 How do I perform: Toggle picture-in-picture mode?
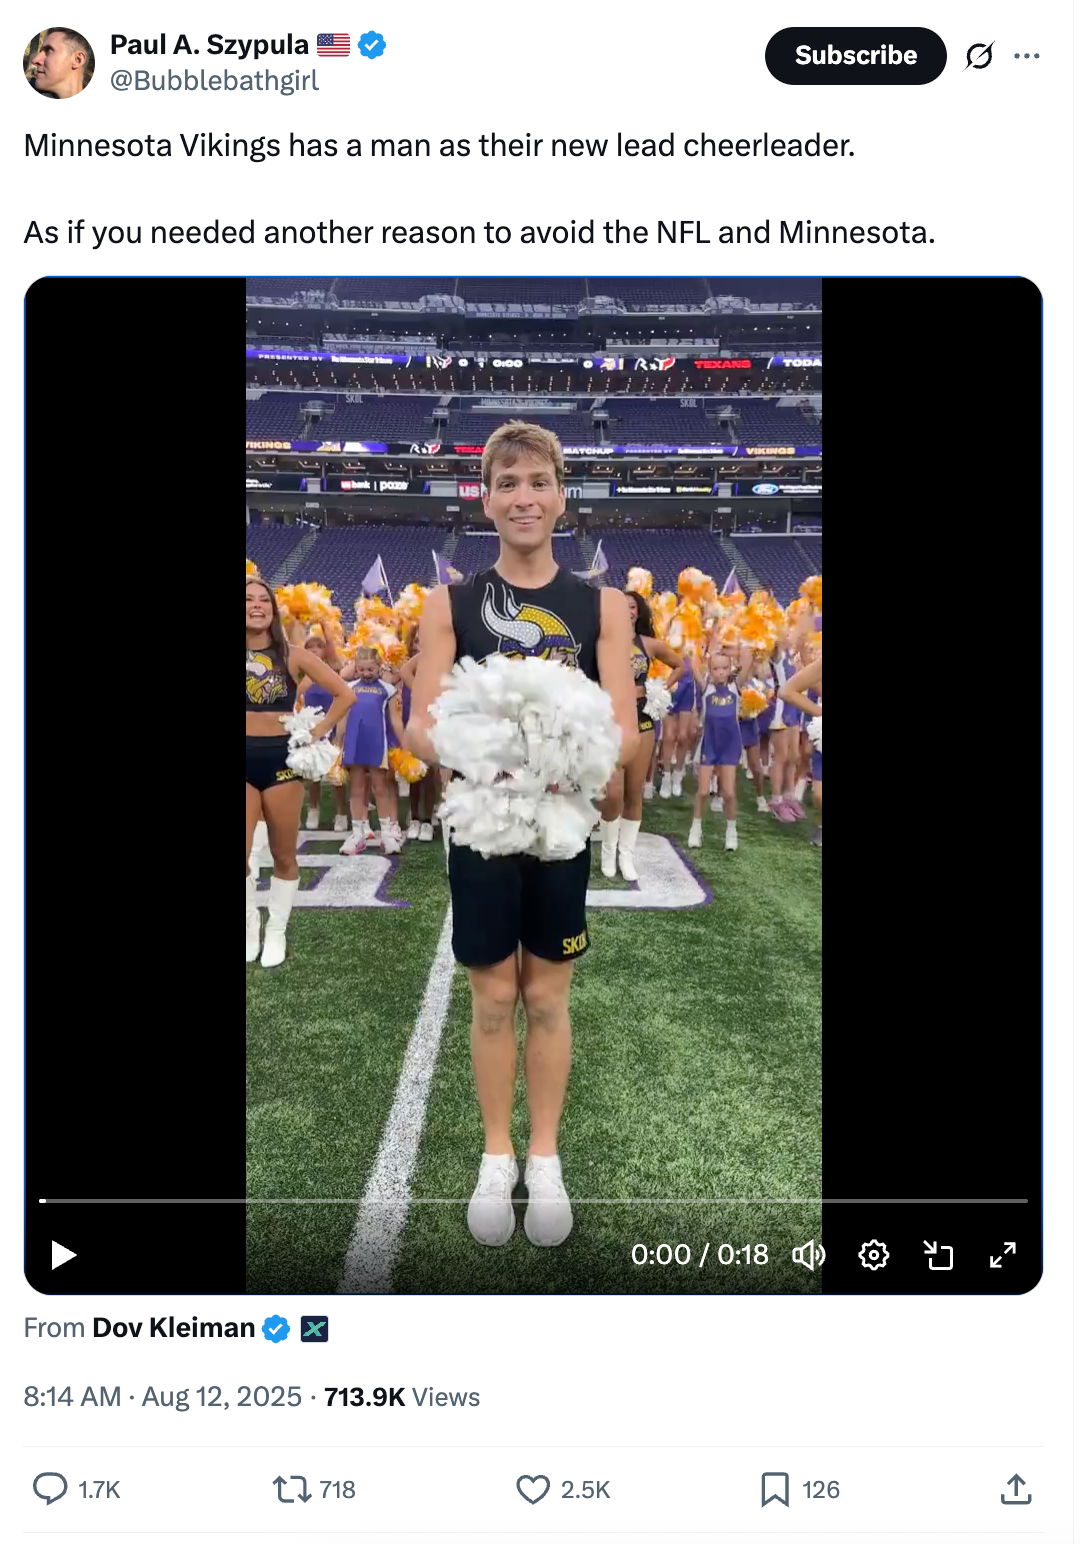[938, 1254]
